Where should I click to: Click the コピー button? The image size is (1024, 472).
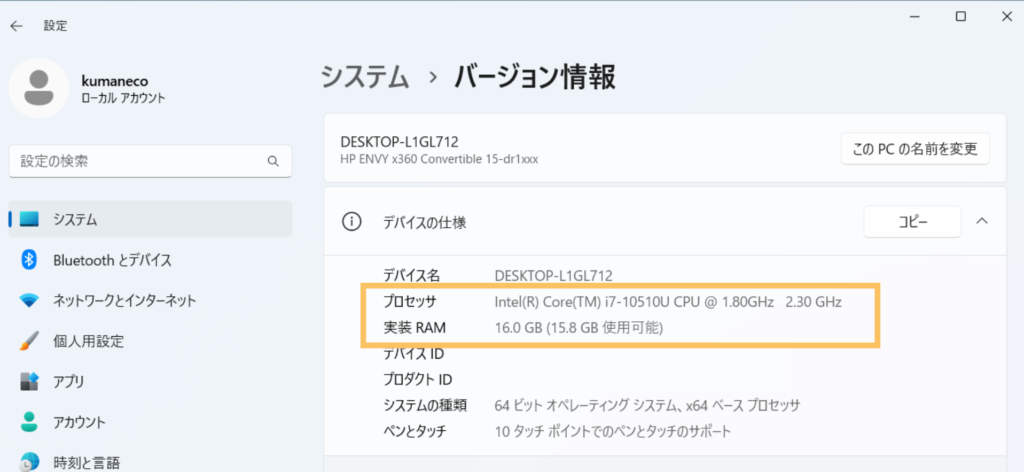[912, 222]
